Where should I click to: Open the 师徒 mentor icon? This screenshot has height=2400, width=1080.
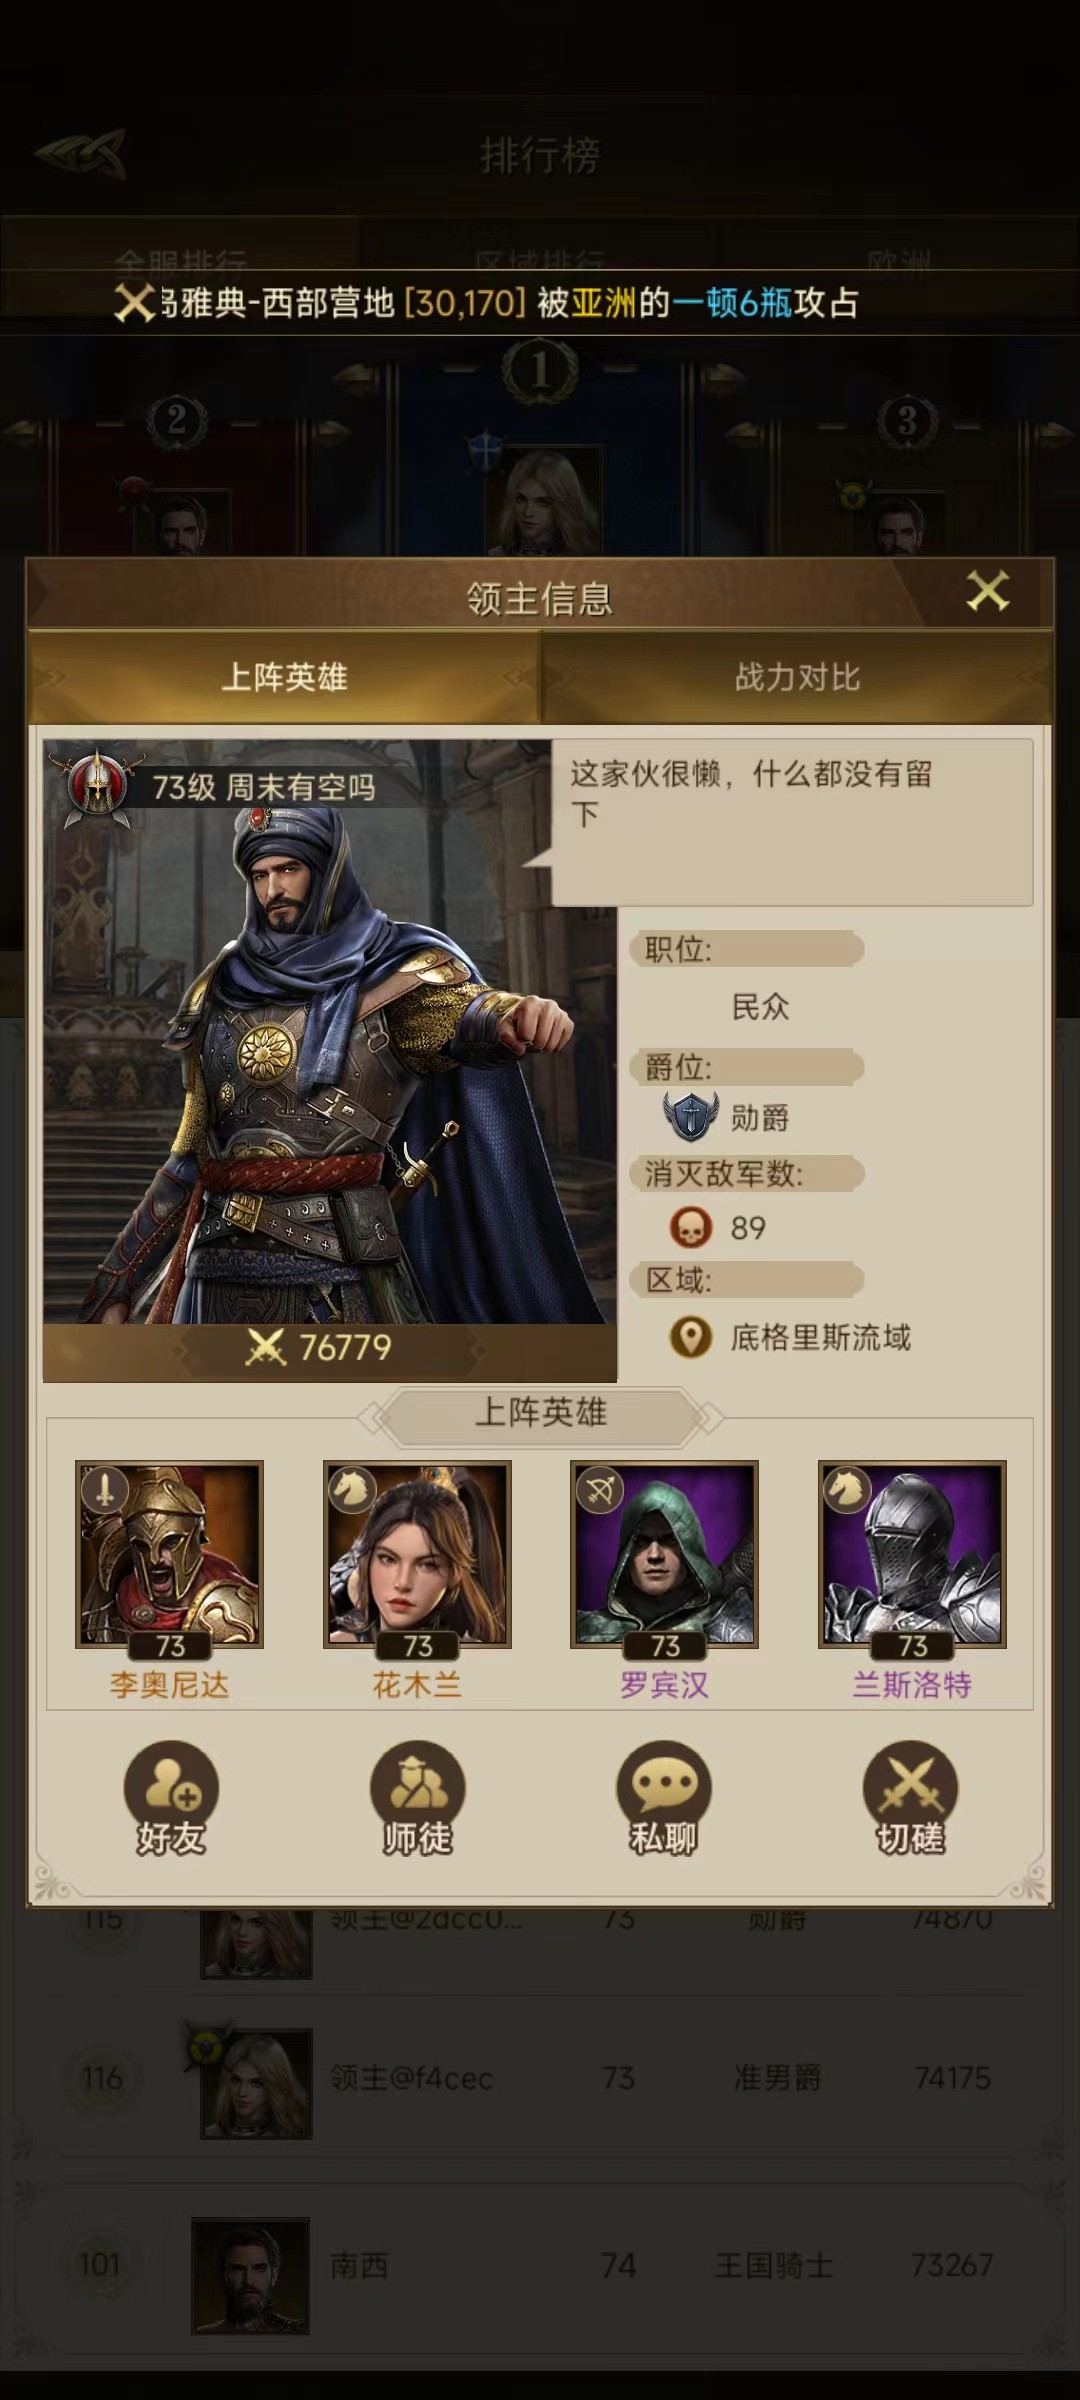pos(417,1798)
